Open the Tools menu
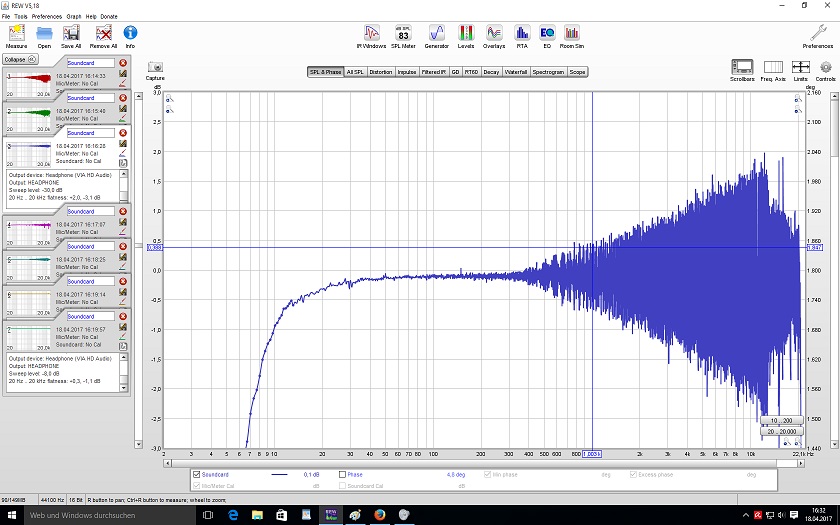The image size is (840, 525). [23, 17]
